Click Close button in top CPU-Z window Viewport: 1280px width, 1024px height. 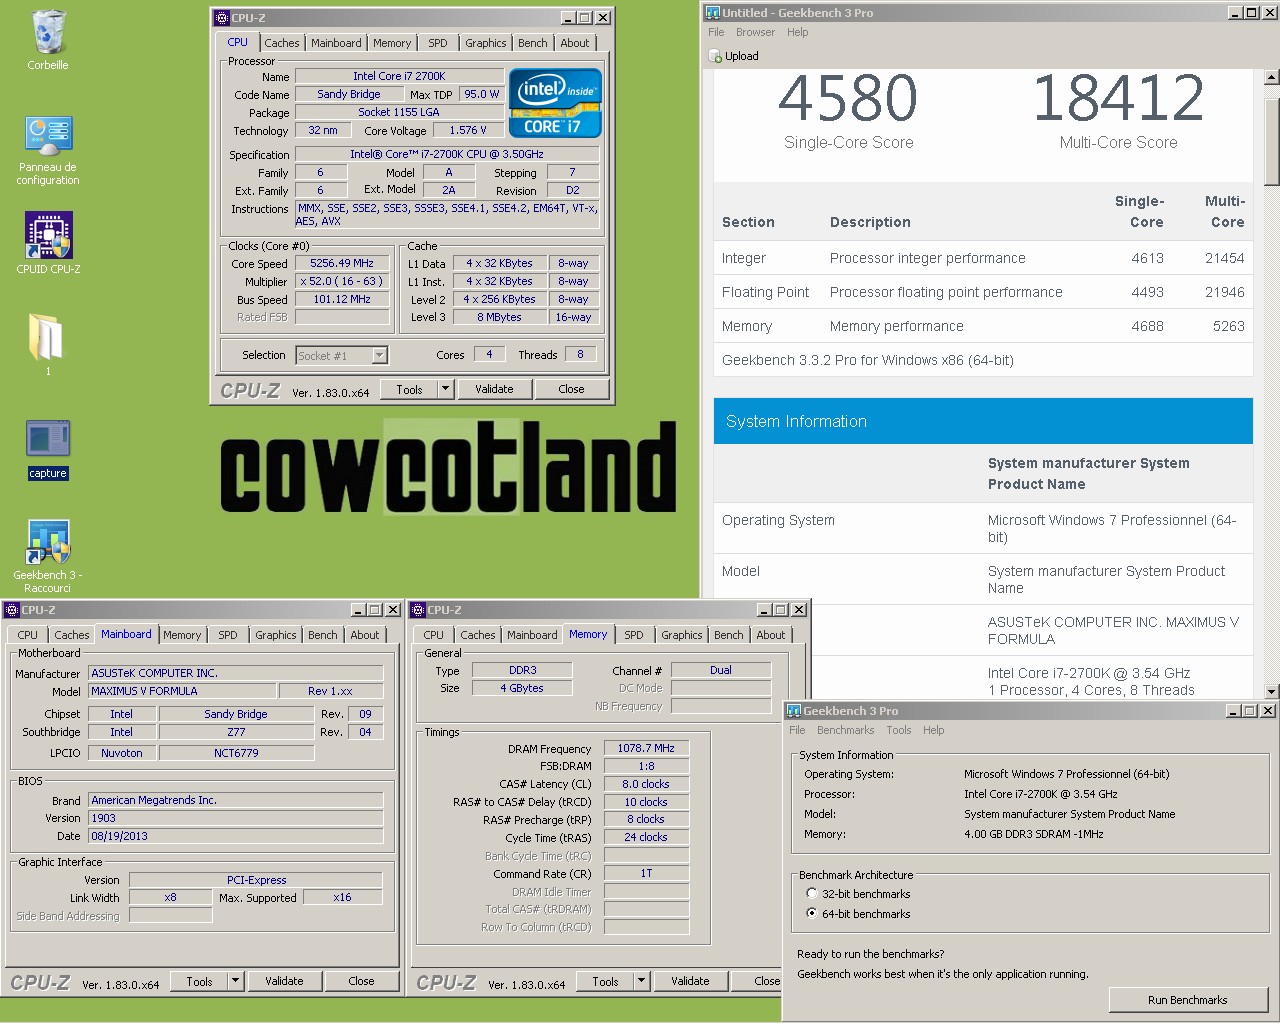(x=571, y=389)
